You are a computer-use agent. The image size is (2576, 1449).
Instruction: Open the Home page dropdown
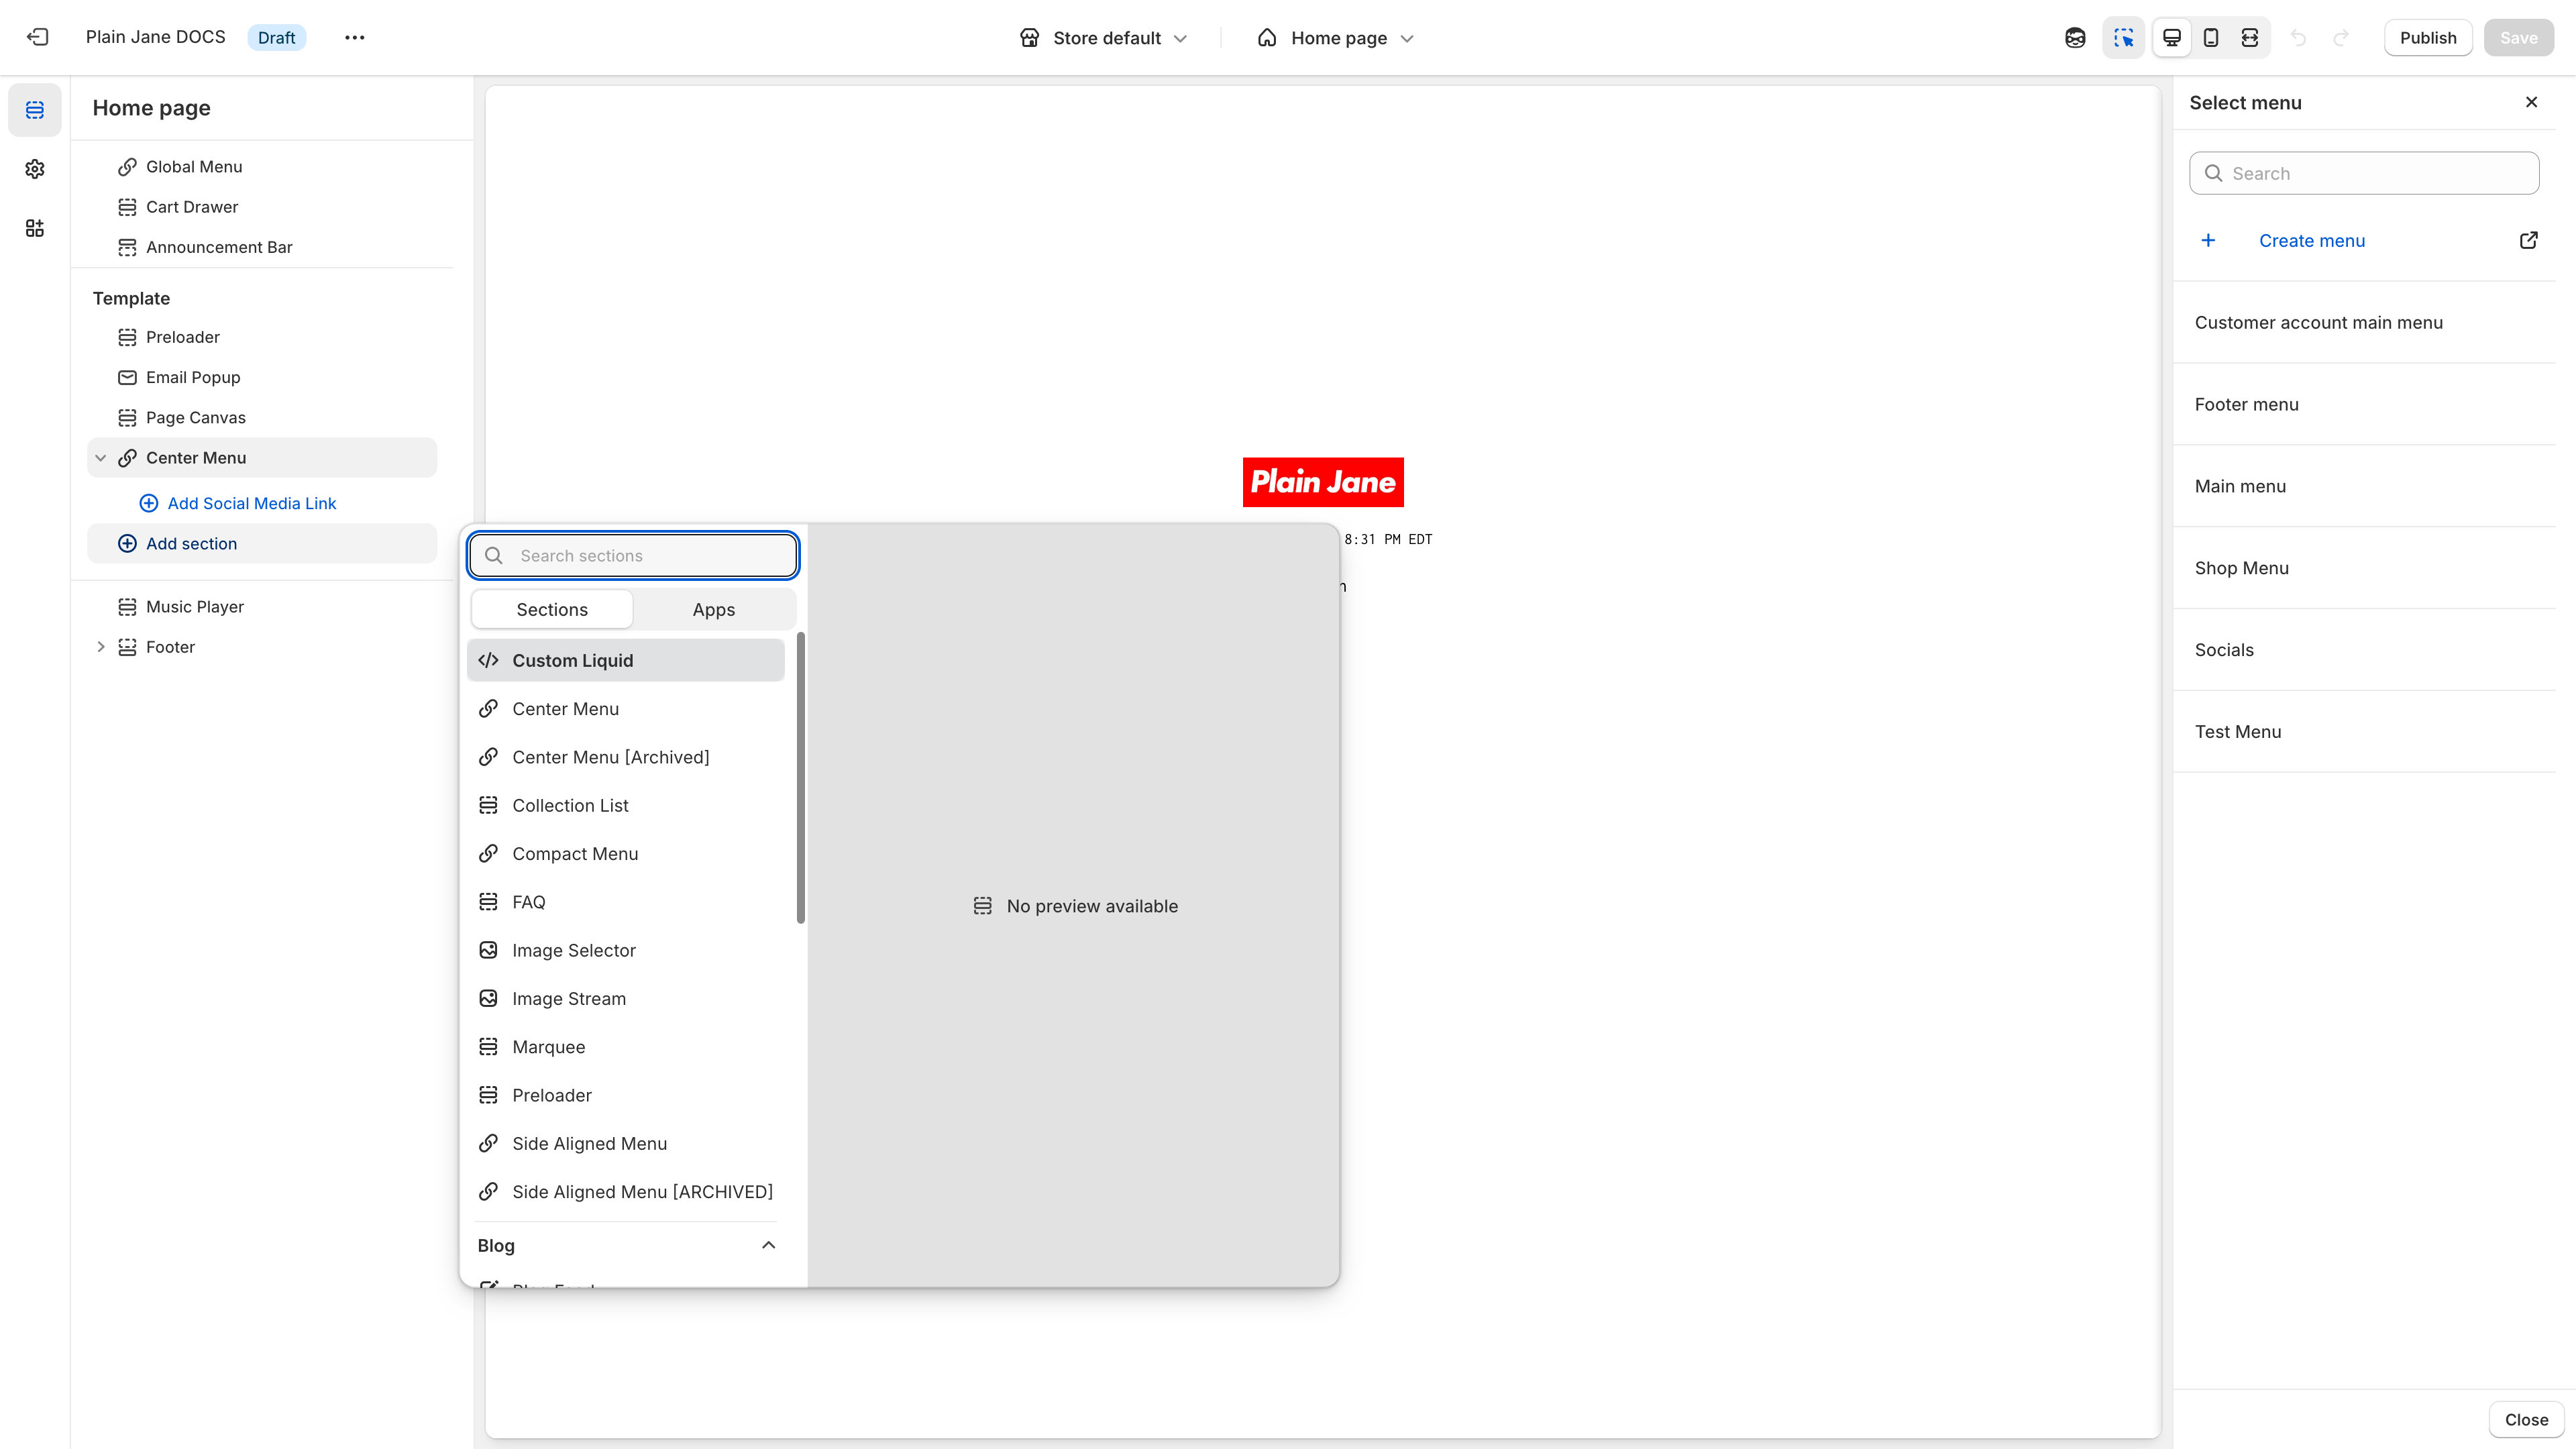click(1335, 37)
